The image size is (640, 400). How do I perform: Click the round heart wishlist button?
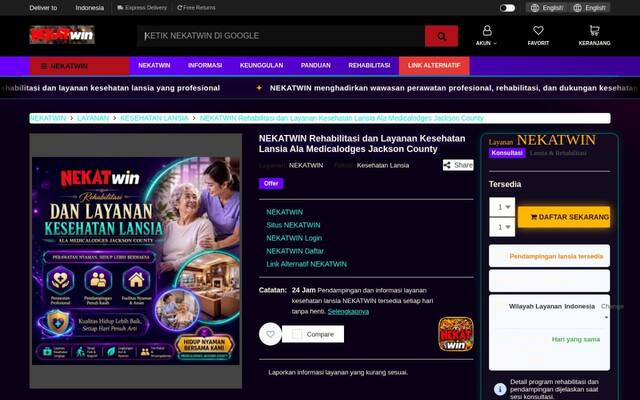(x=270, y=334)
